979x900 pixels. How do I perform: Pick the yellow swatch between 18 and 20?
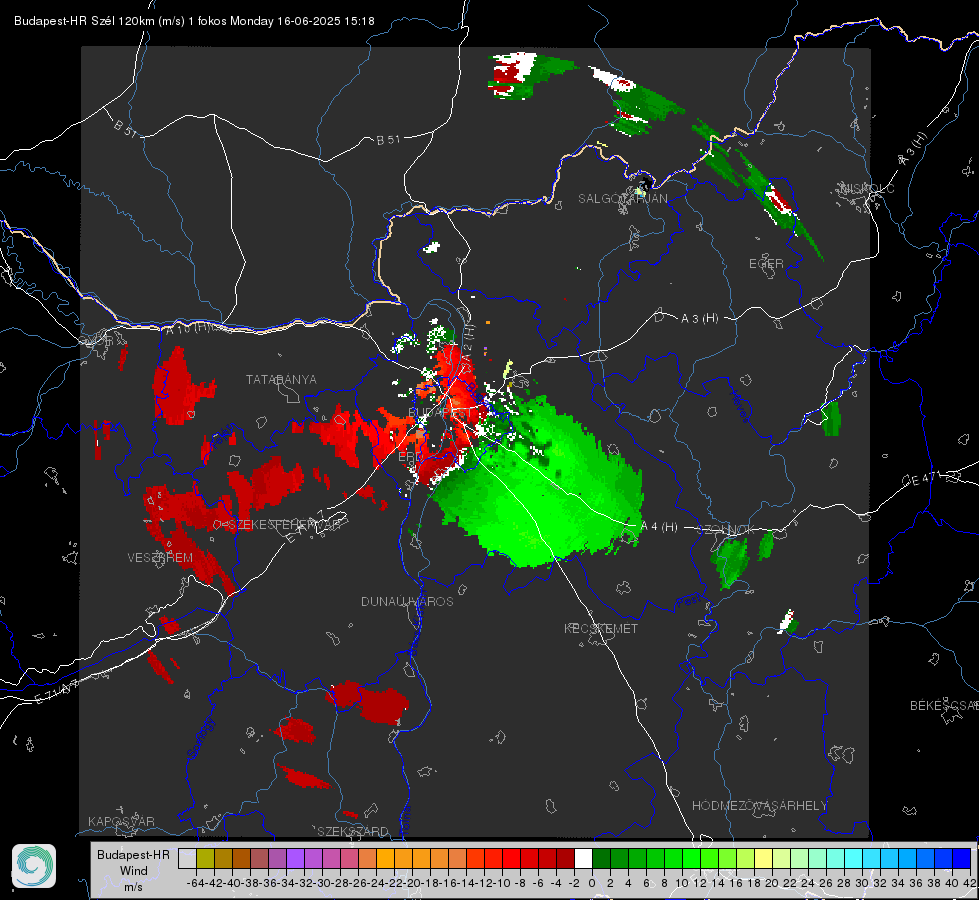coord(763,859)
